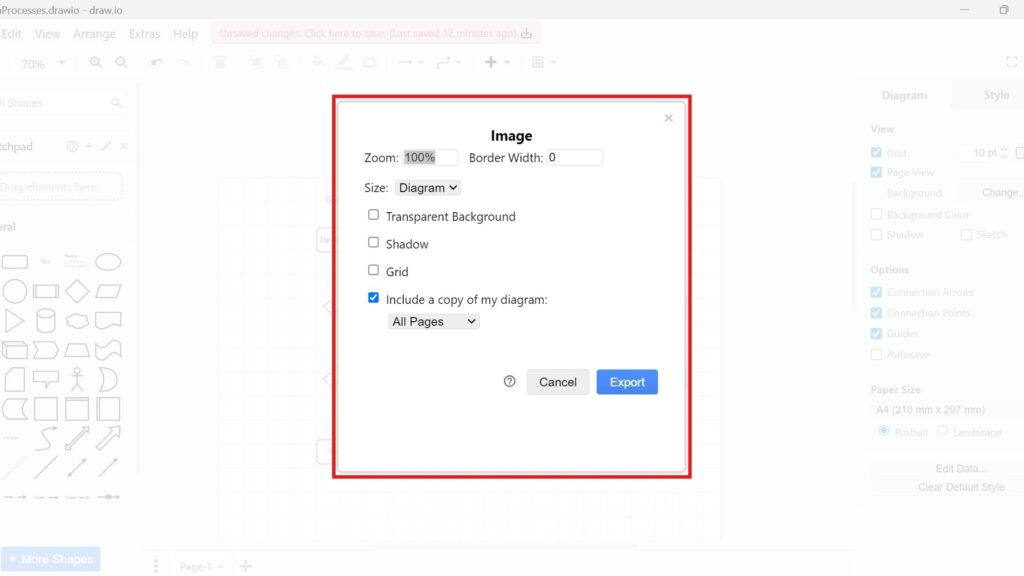Click the delete trash icon in toolbar
Image resolution: width=1024 pixels, height=576 pixels.
[220, 63]
